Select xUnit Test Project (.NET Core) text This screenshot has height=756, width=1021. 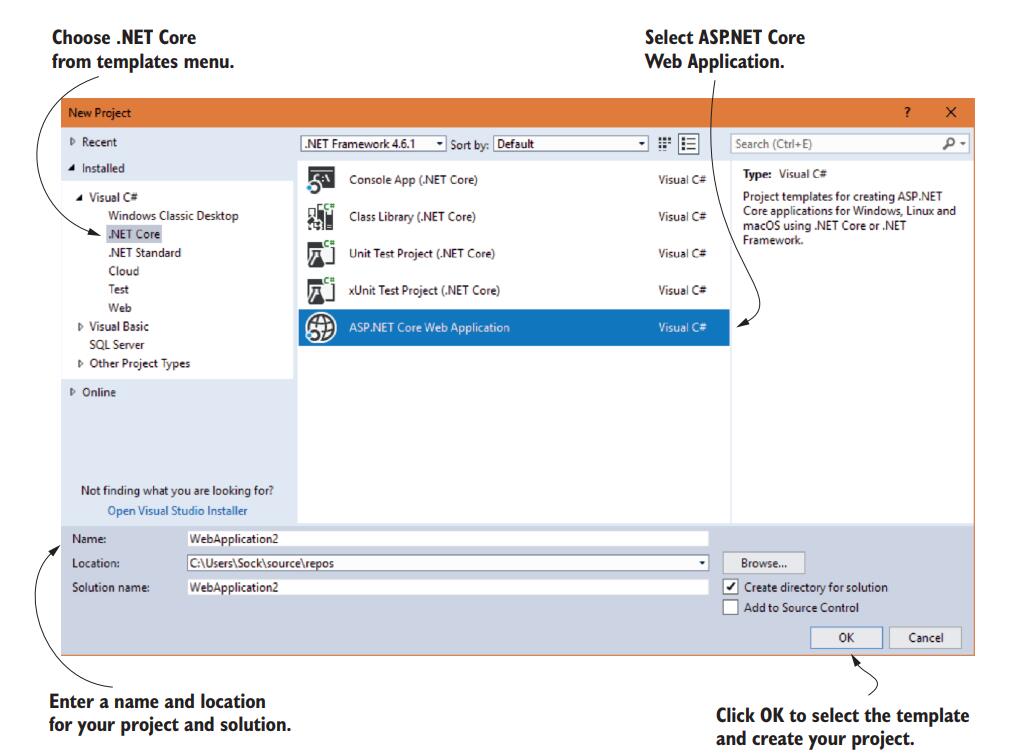pyautogui.click(x=425, y=290)
